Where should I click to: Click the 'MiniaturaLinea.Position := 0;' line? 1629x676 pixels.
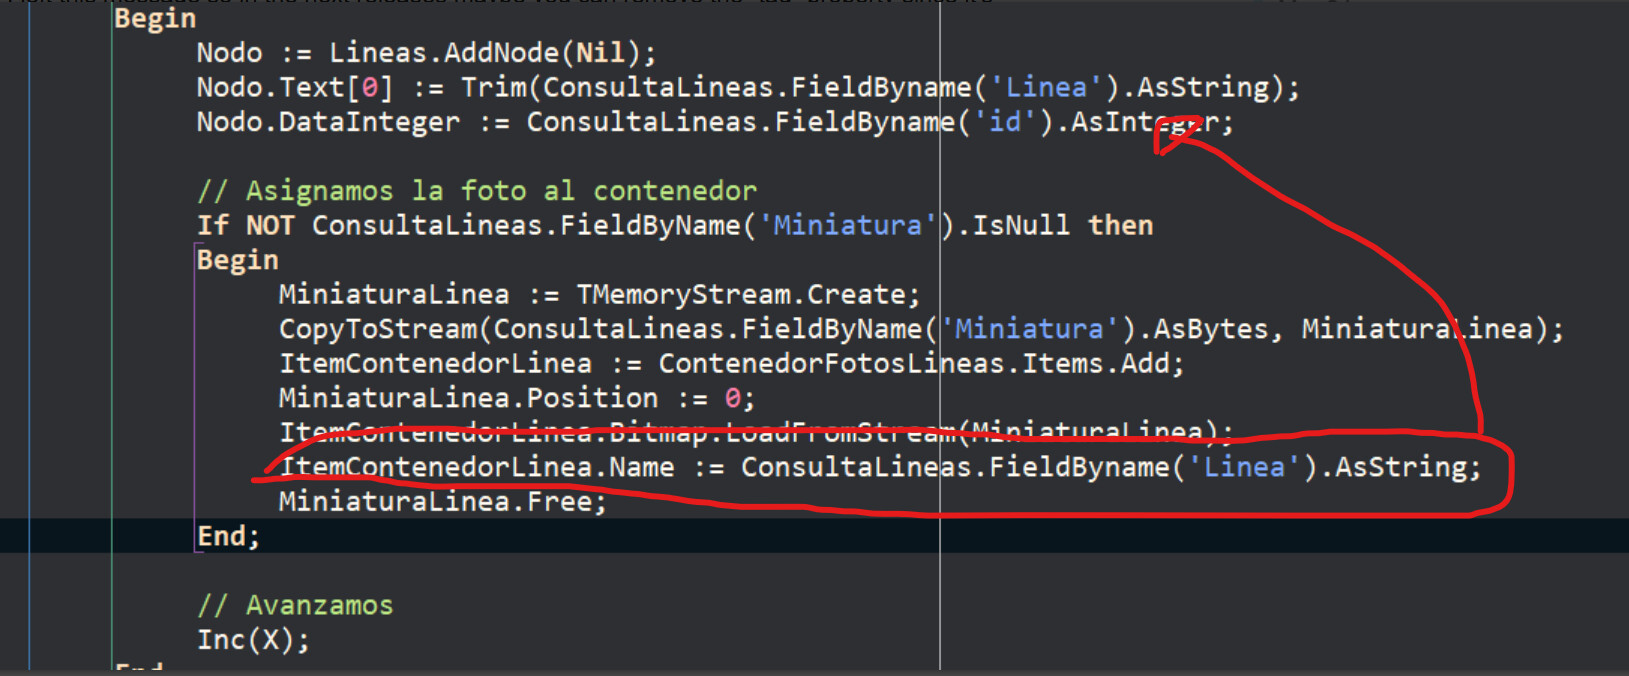pyautogui.click(x=517, y=398)
